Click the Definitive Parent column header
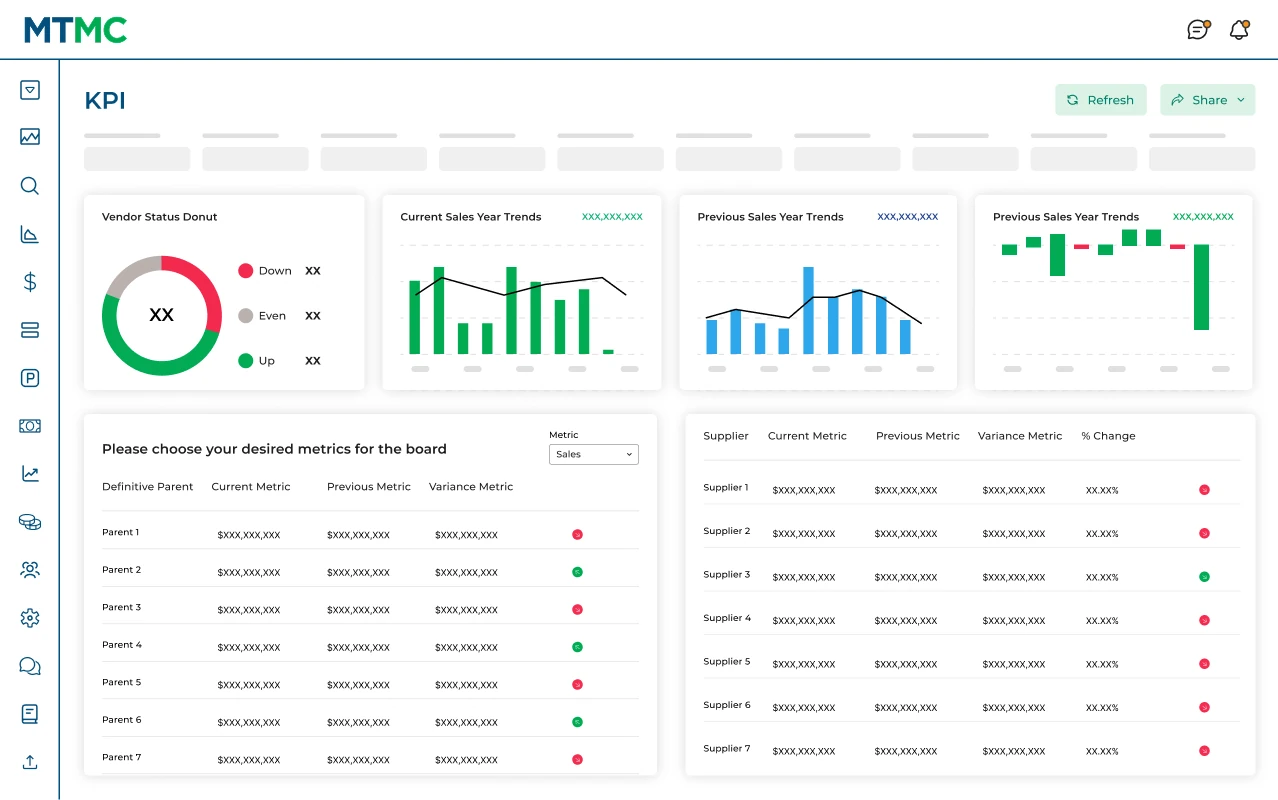Screen dimensions: 1278x800 click(148, 487)
